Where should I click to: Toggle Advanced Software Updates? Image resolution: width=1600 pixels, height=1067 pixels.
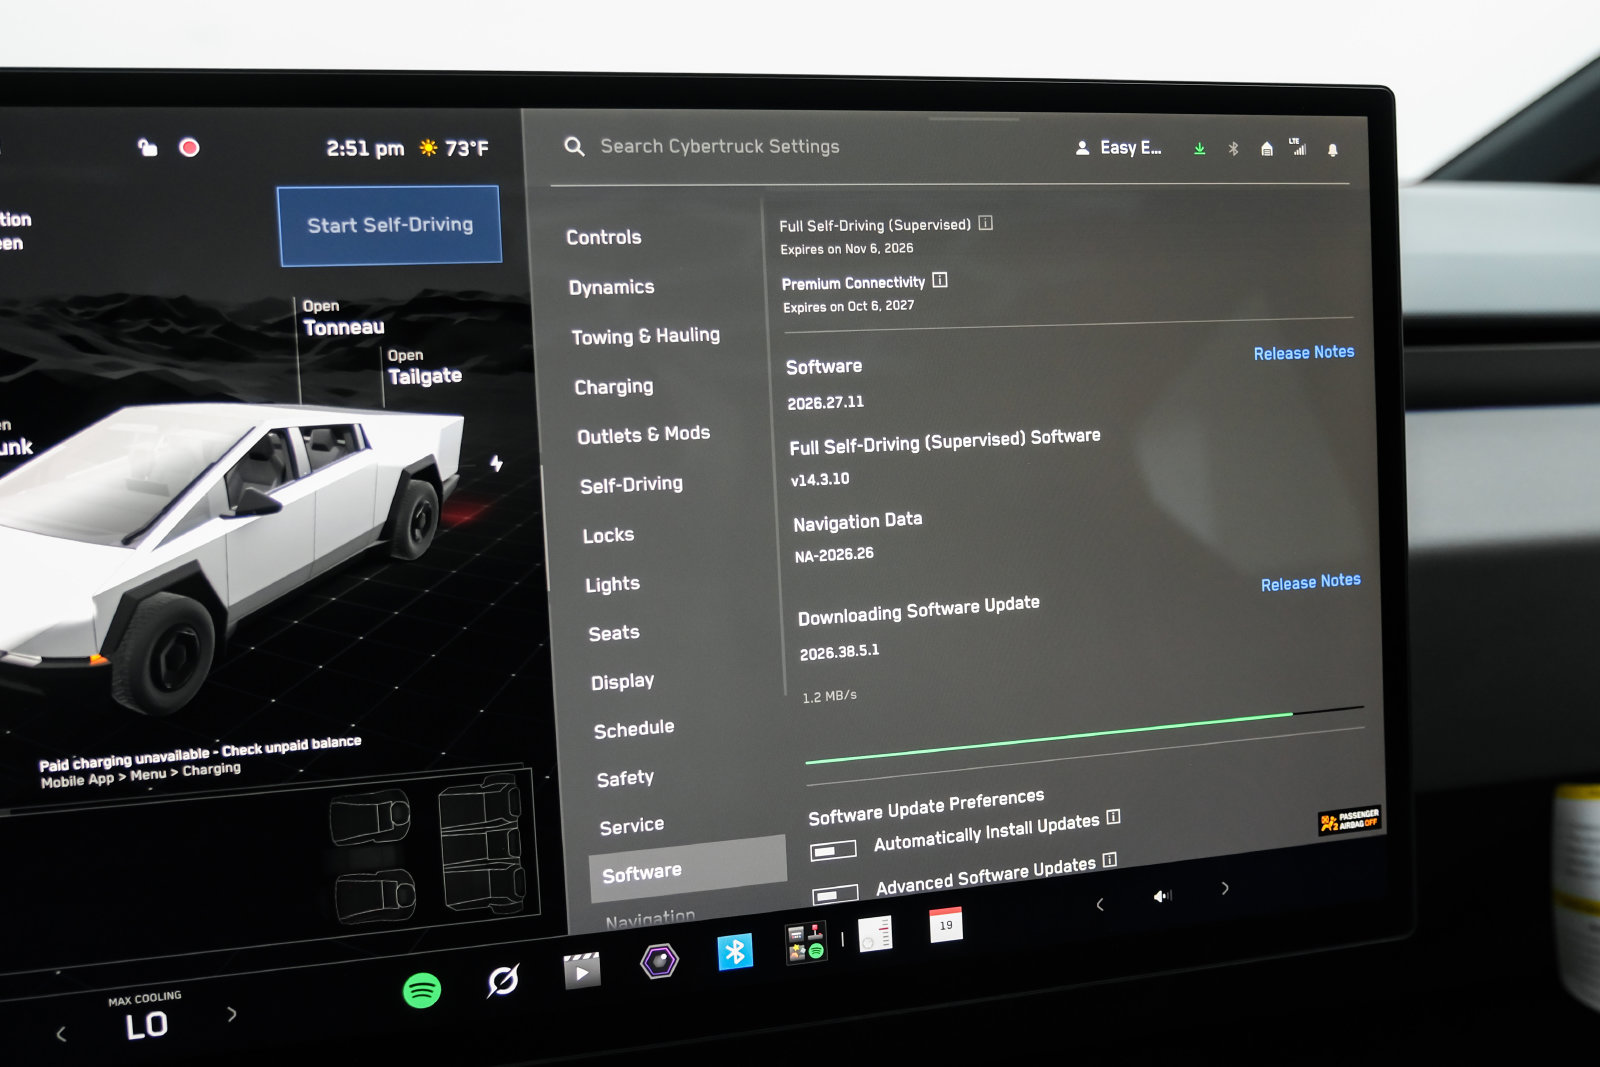tap(836, 894)
